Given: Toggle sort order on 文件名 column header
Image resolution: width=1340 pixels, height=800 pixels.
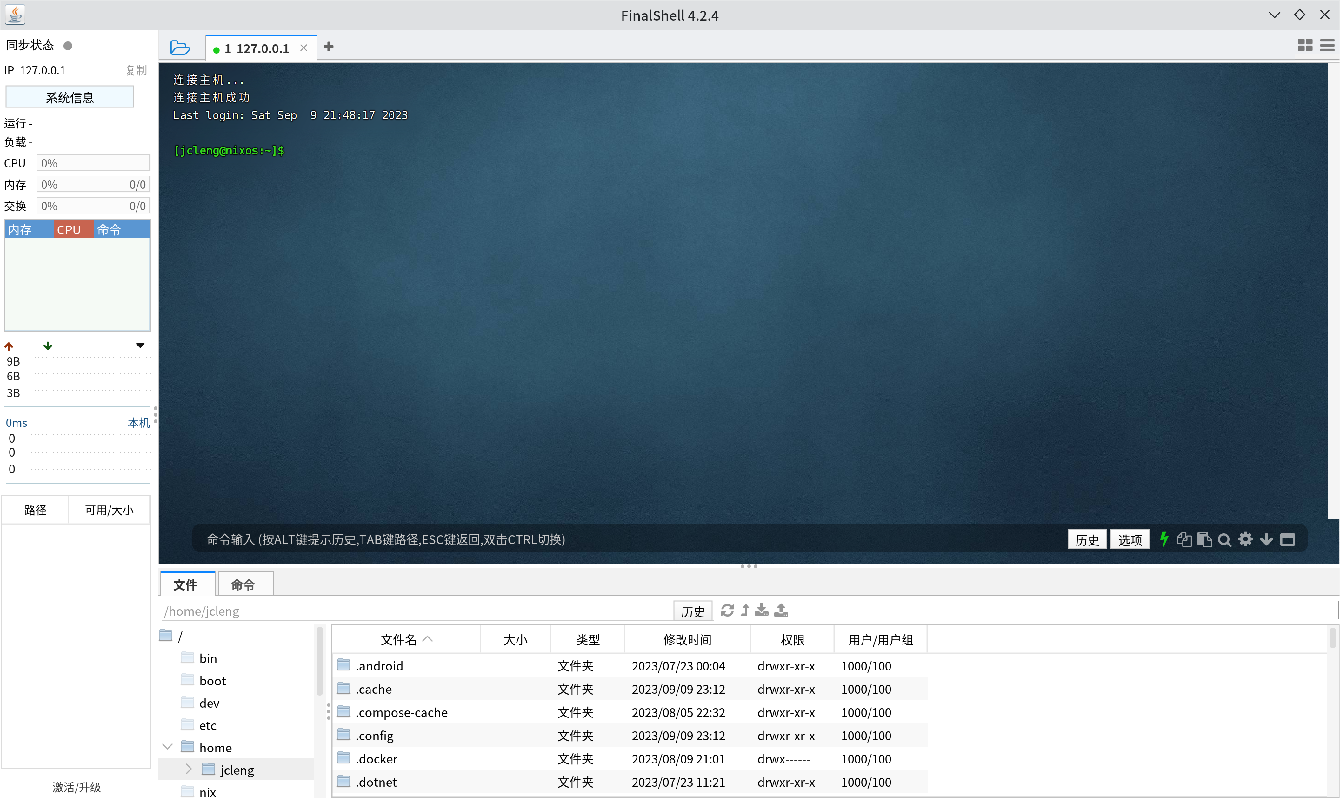Looking at the screenshot, I should [405, 639].
